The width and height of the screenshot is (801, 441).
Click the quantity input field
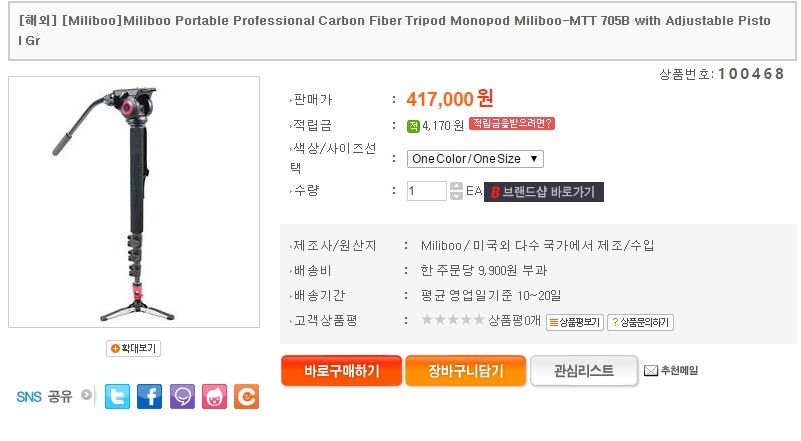[x=427, y=191]
